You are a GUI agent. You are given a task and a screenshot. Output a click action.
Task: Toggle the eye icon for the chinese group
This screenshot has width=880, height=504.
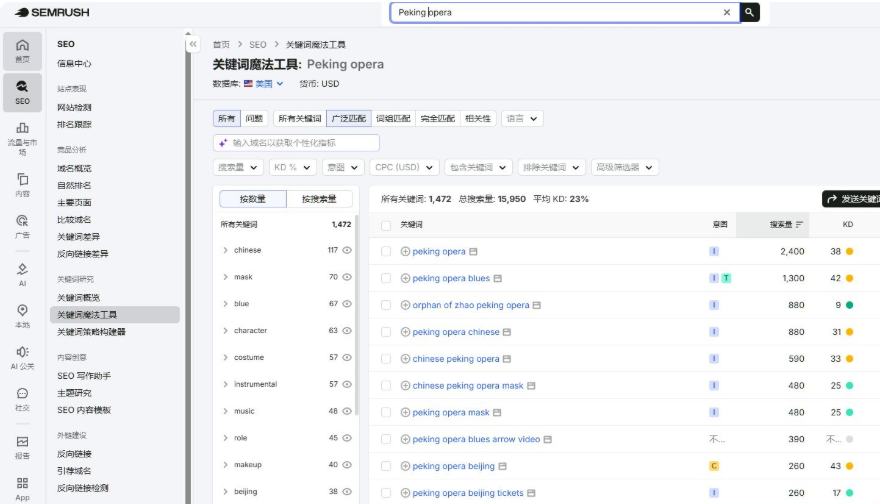tap(347, 250)
